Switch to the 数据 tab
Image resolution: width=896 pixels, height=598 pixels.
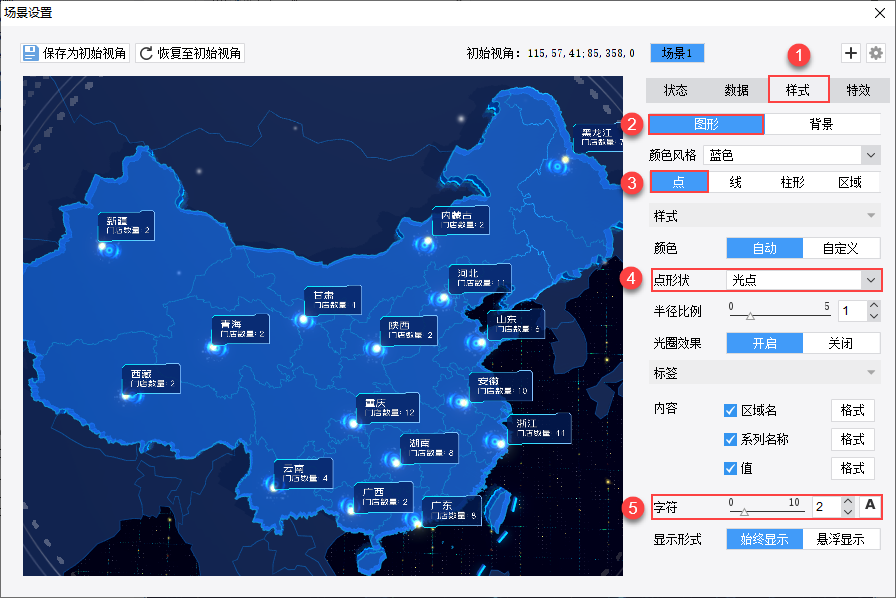point(737,90)
